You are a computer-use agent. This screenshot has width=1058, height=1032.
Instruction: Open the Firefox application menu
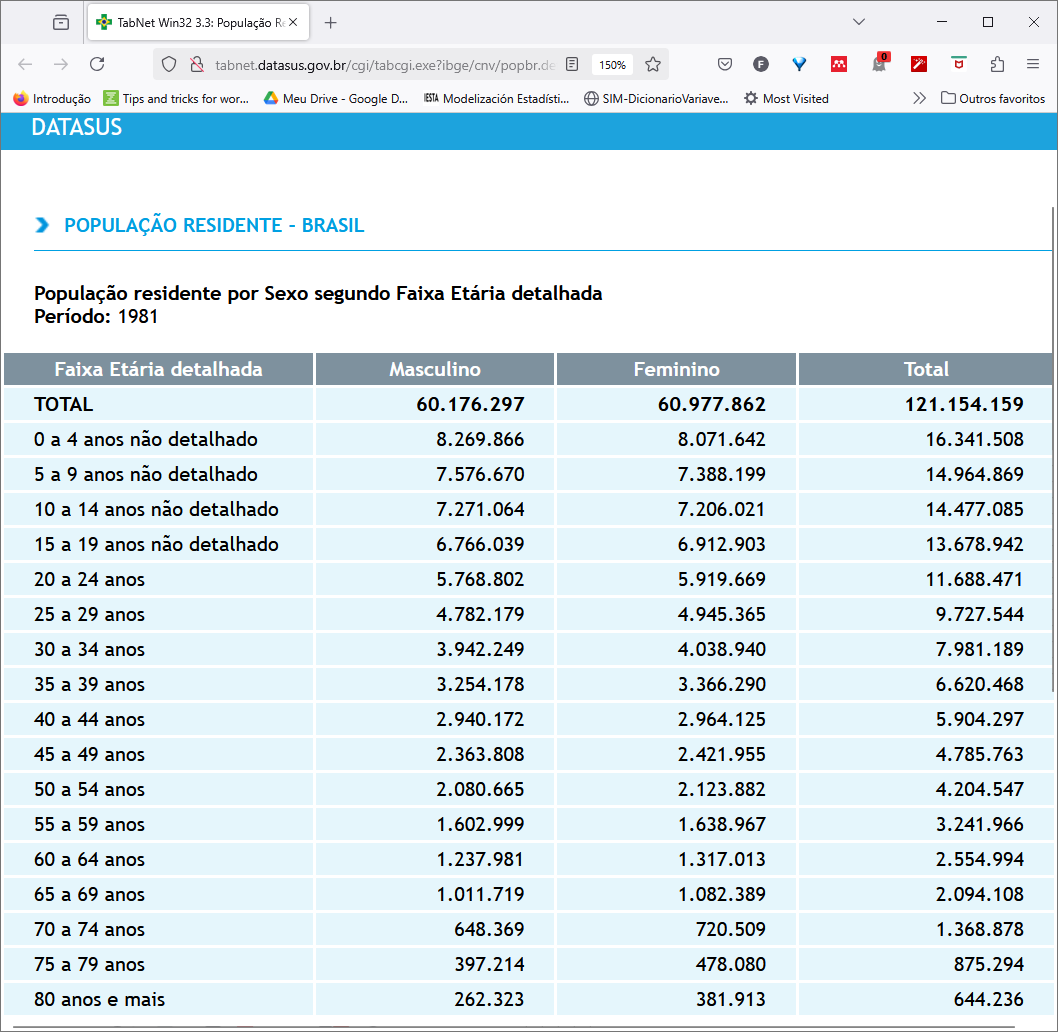(x=1033, y=64)
